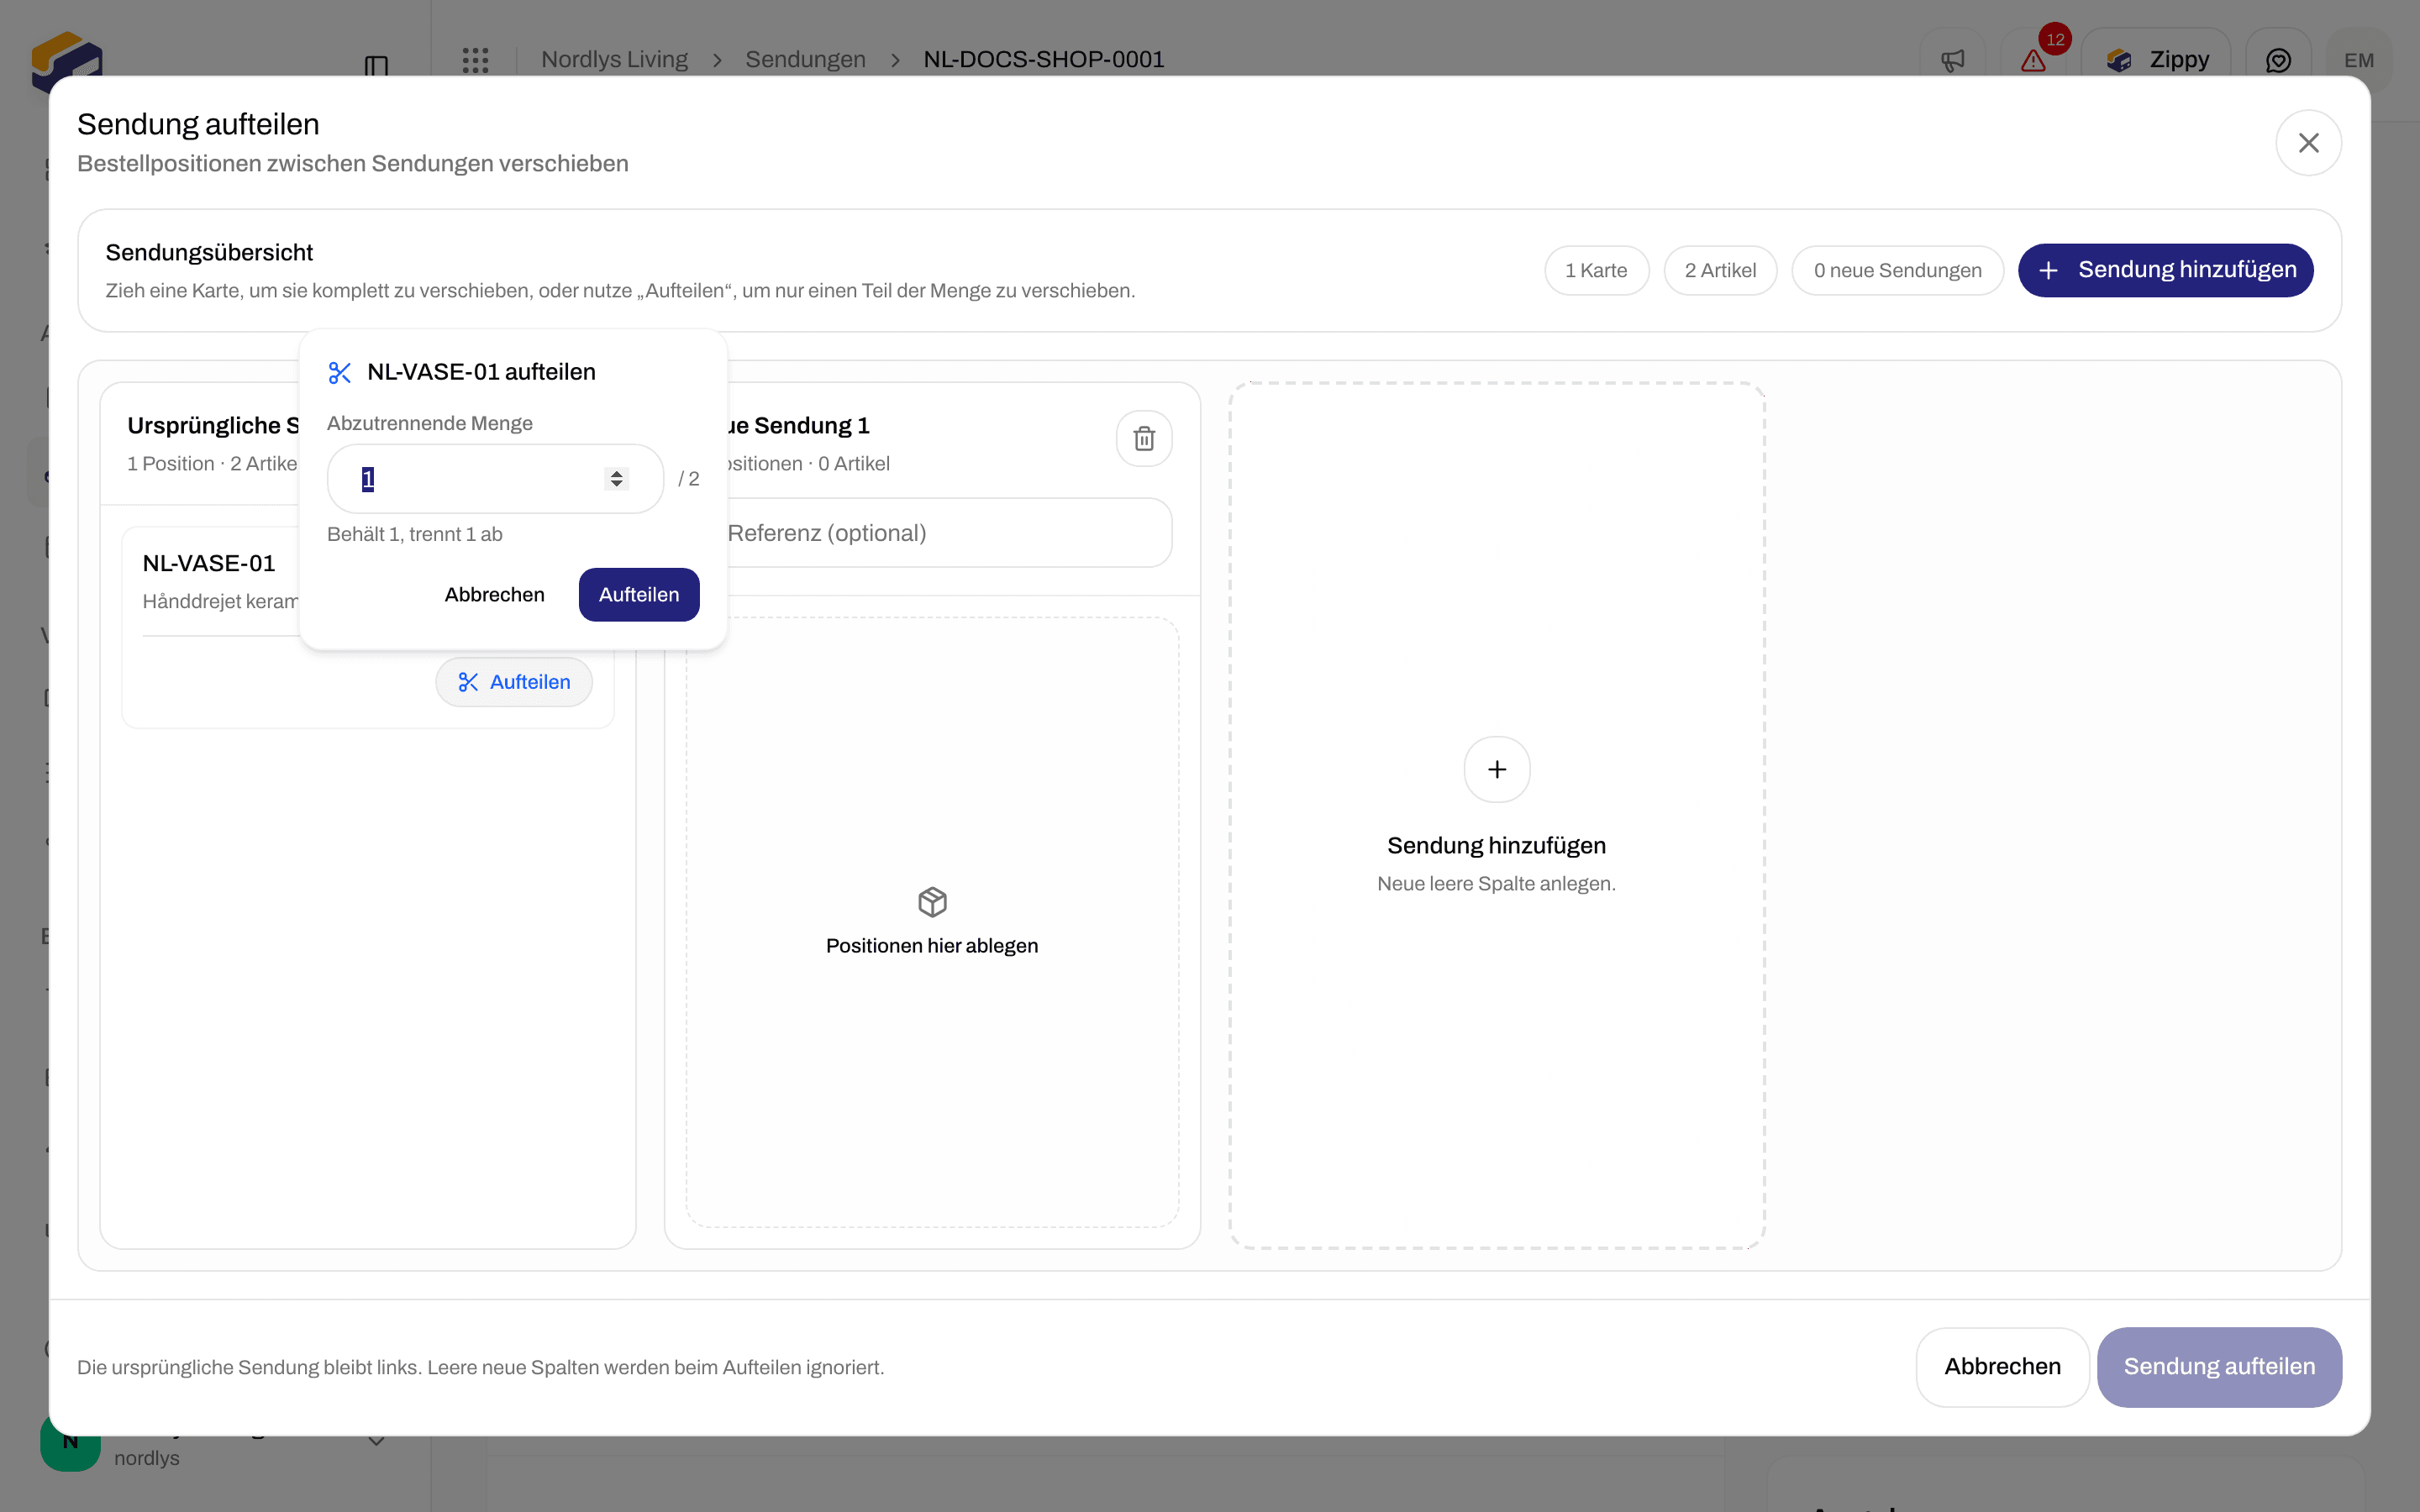Image resolution: width=2420 pixels, height=1512 pixels.
Task: Click the box icon in the drop zone
Action: point(932,902)
